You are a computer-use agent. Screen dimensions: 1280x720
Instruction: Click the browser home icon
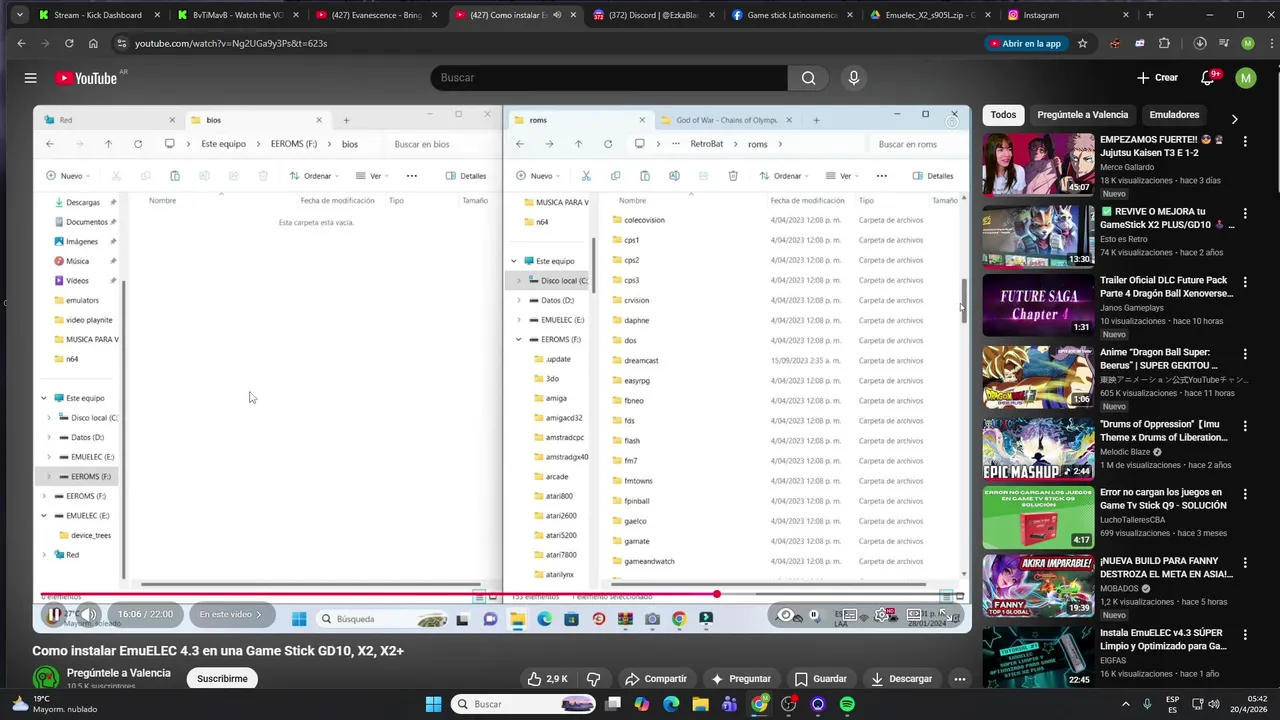coord(93,43)
